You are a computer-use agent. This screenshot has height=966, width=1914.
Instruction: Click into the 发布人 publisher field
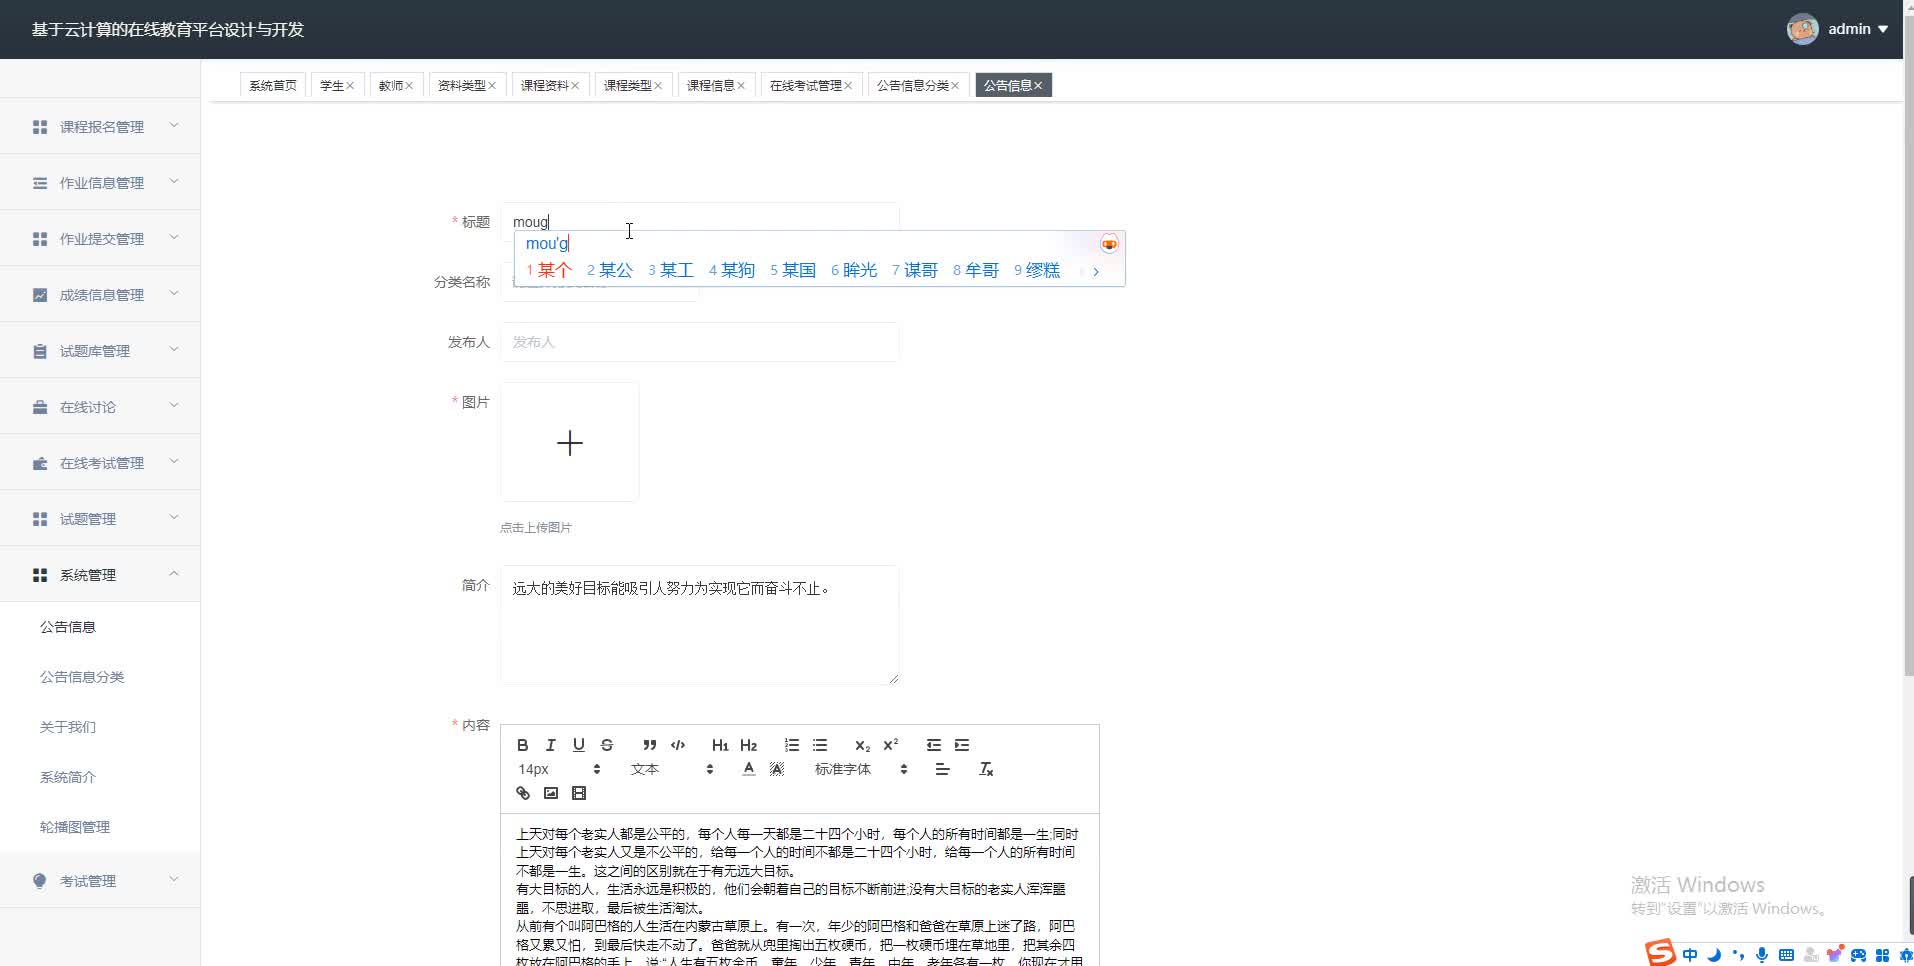pyautogui.click(x=699, y=342)
